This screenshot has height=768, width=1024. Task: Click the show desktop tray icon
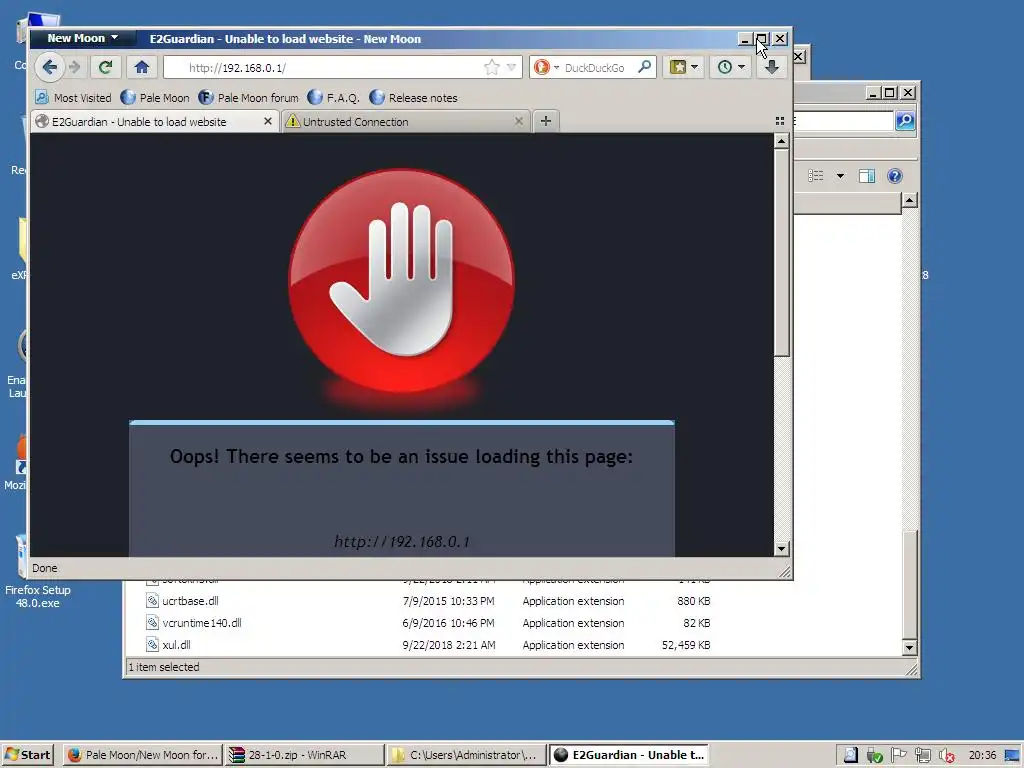click(1012, 756)
